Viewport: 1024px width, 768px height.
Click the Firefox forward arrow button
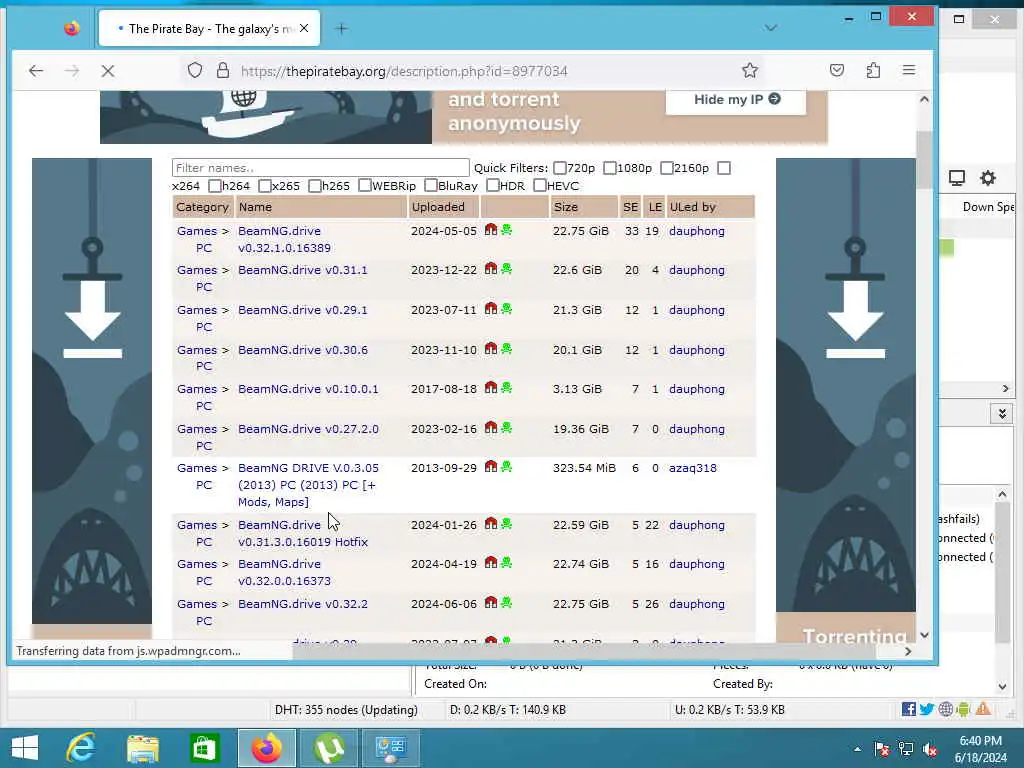(x=72, y=71)
